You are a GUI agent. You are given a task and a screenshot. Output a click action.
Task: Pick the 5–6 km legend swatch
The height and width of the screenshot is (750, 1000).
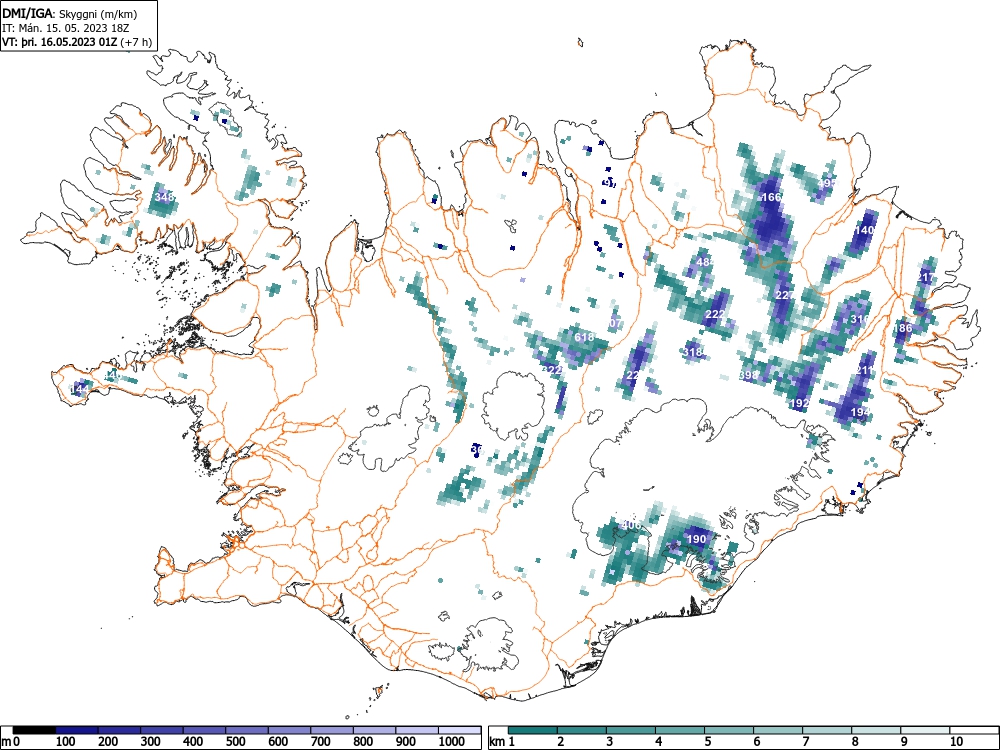729,730
